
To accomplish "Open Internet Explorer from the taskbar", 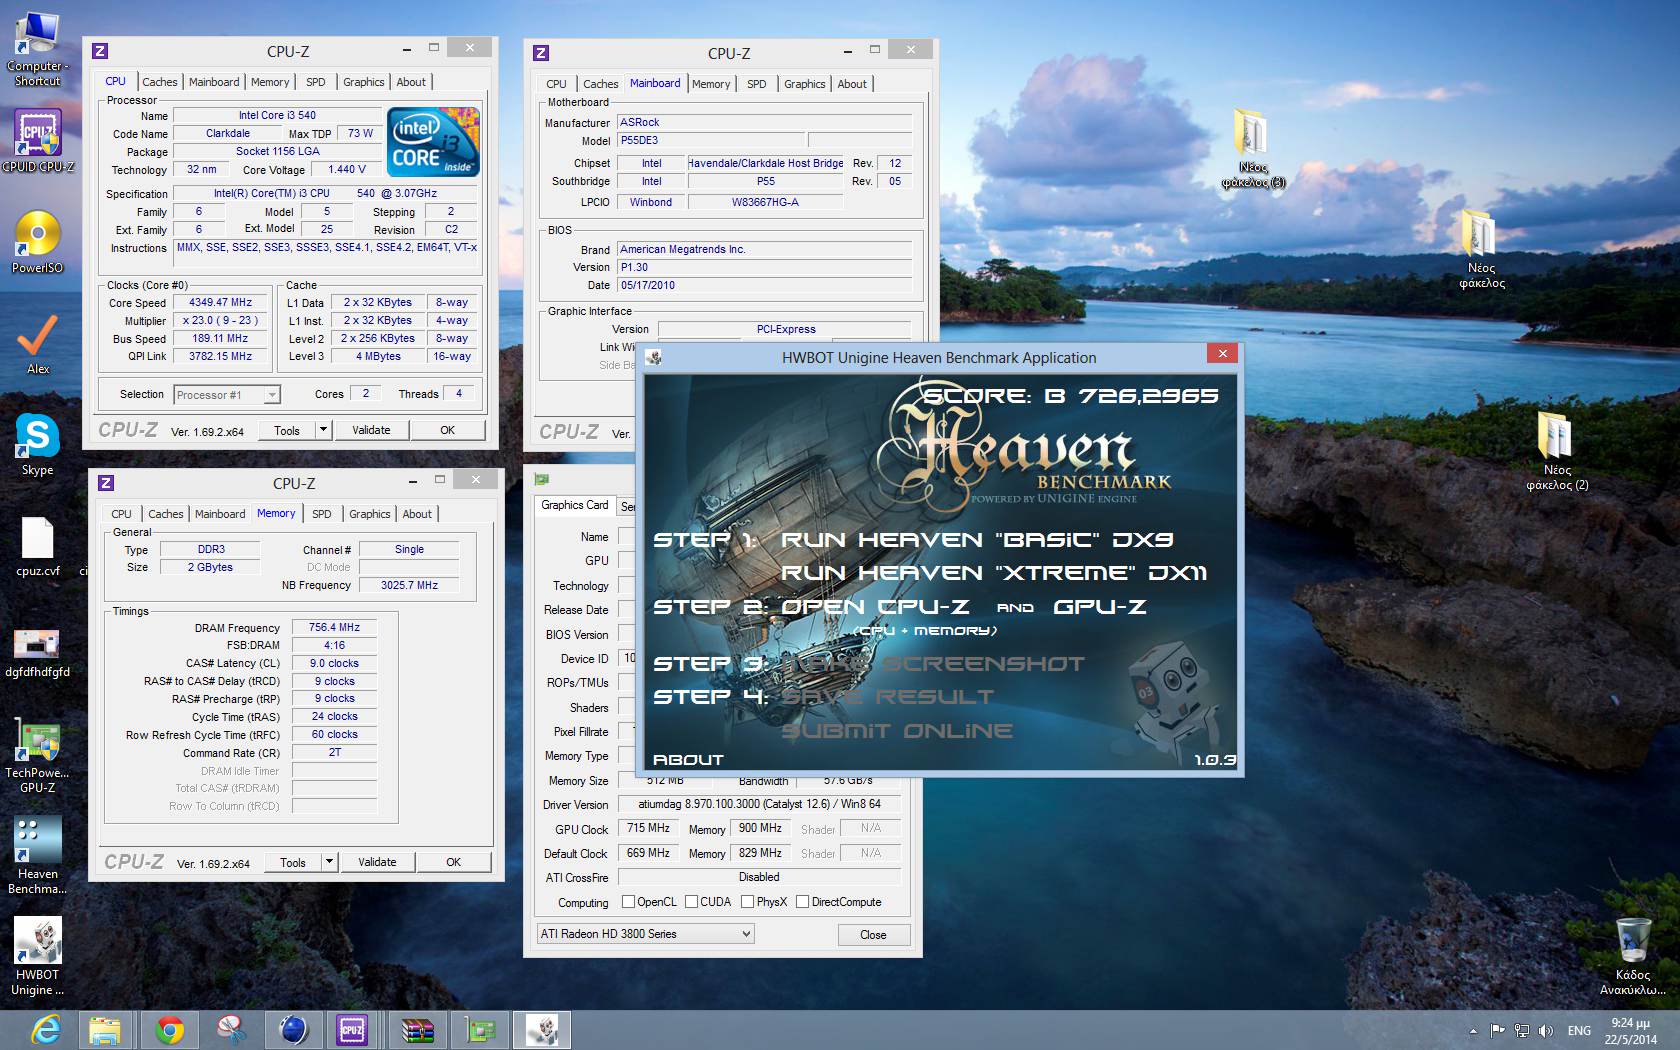I will click(x=46, y=1030).
